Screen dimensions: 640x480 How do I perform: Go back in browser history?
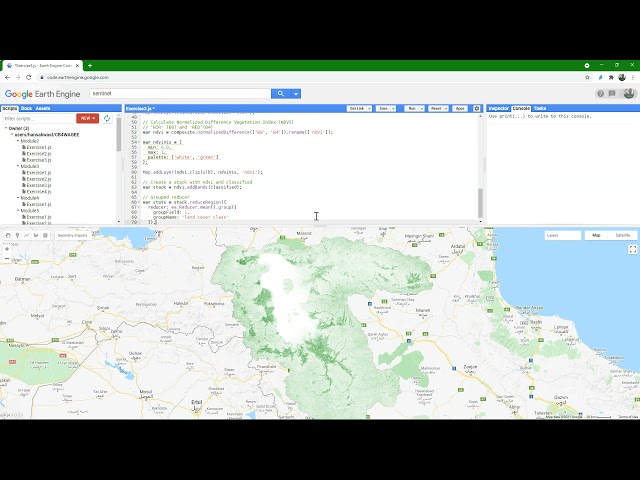(x=7, y=78)
